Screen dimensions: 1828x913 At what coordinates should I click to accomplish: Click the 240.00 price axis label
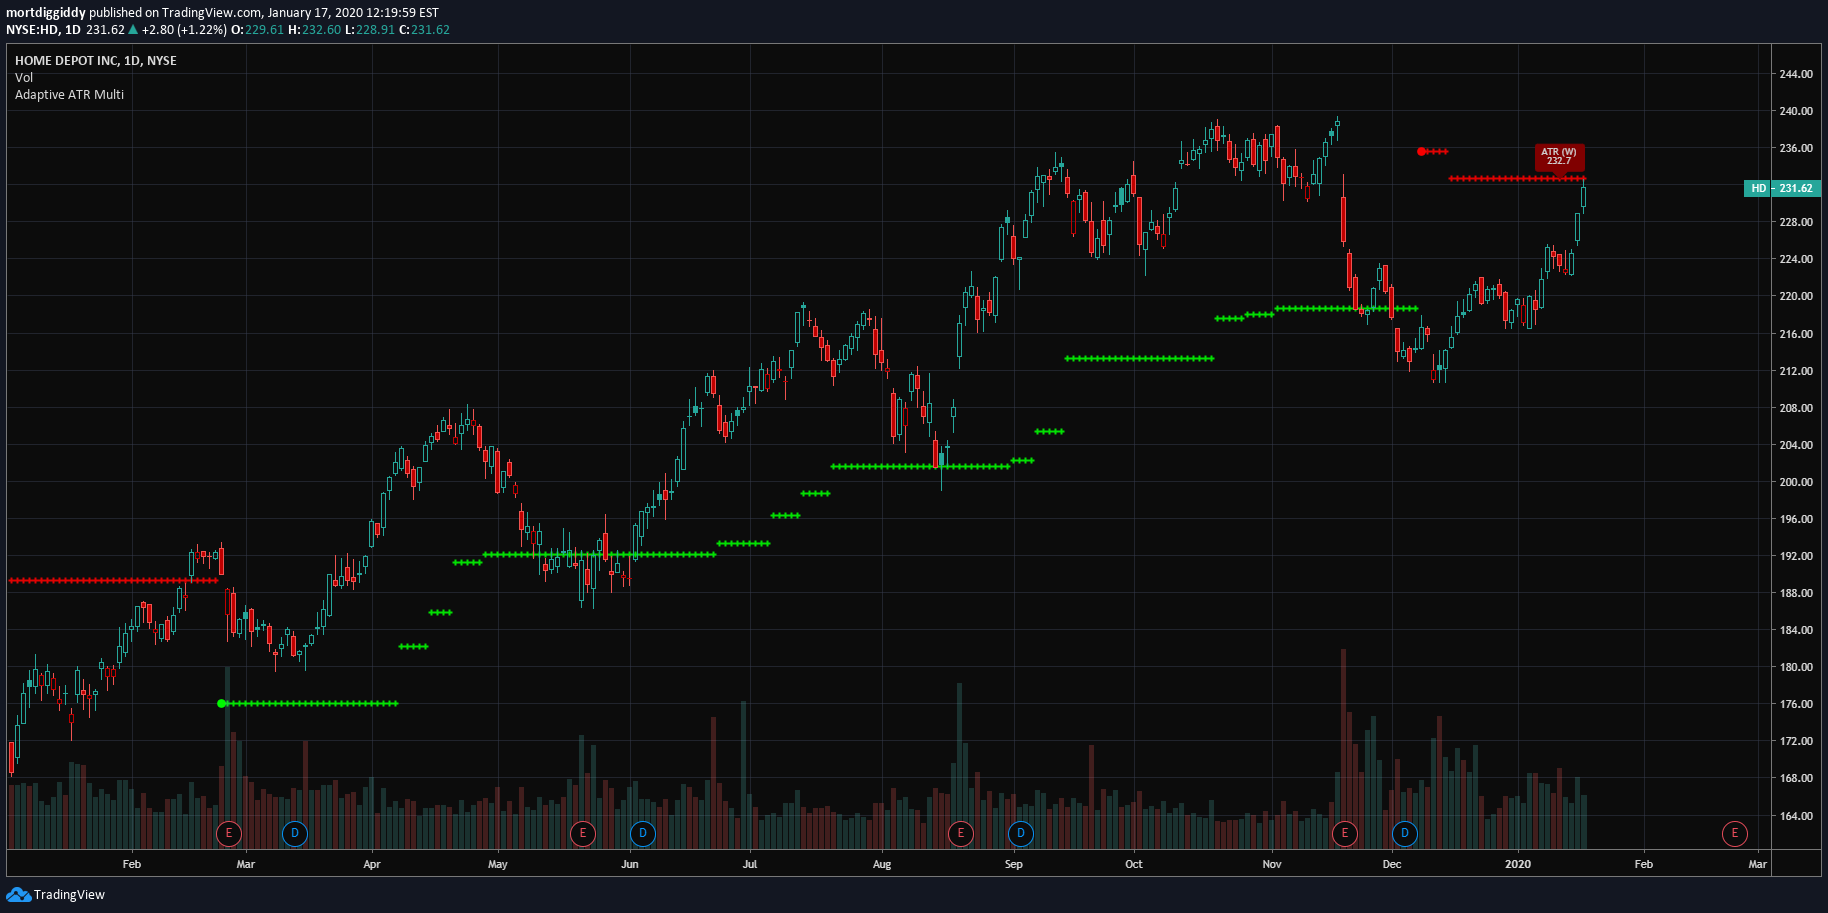tap(1796, 111)
